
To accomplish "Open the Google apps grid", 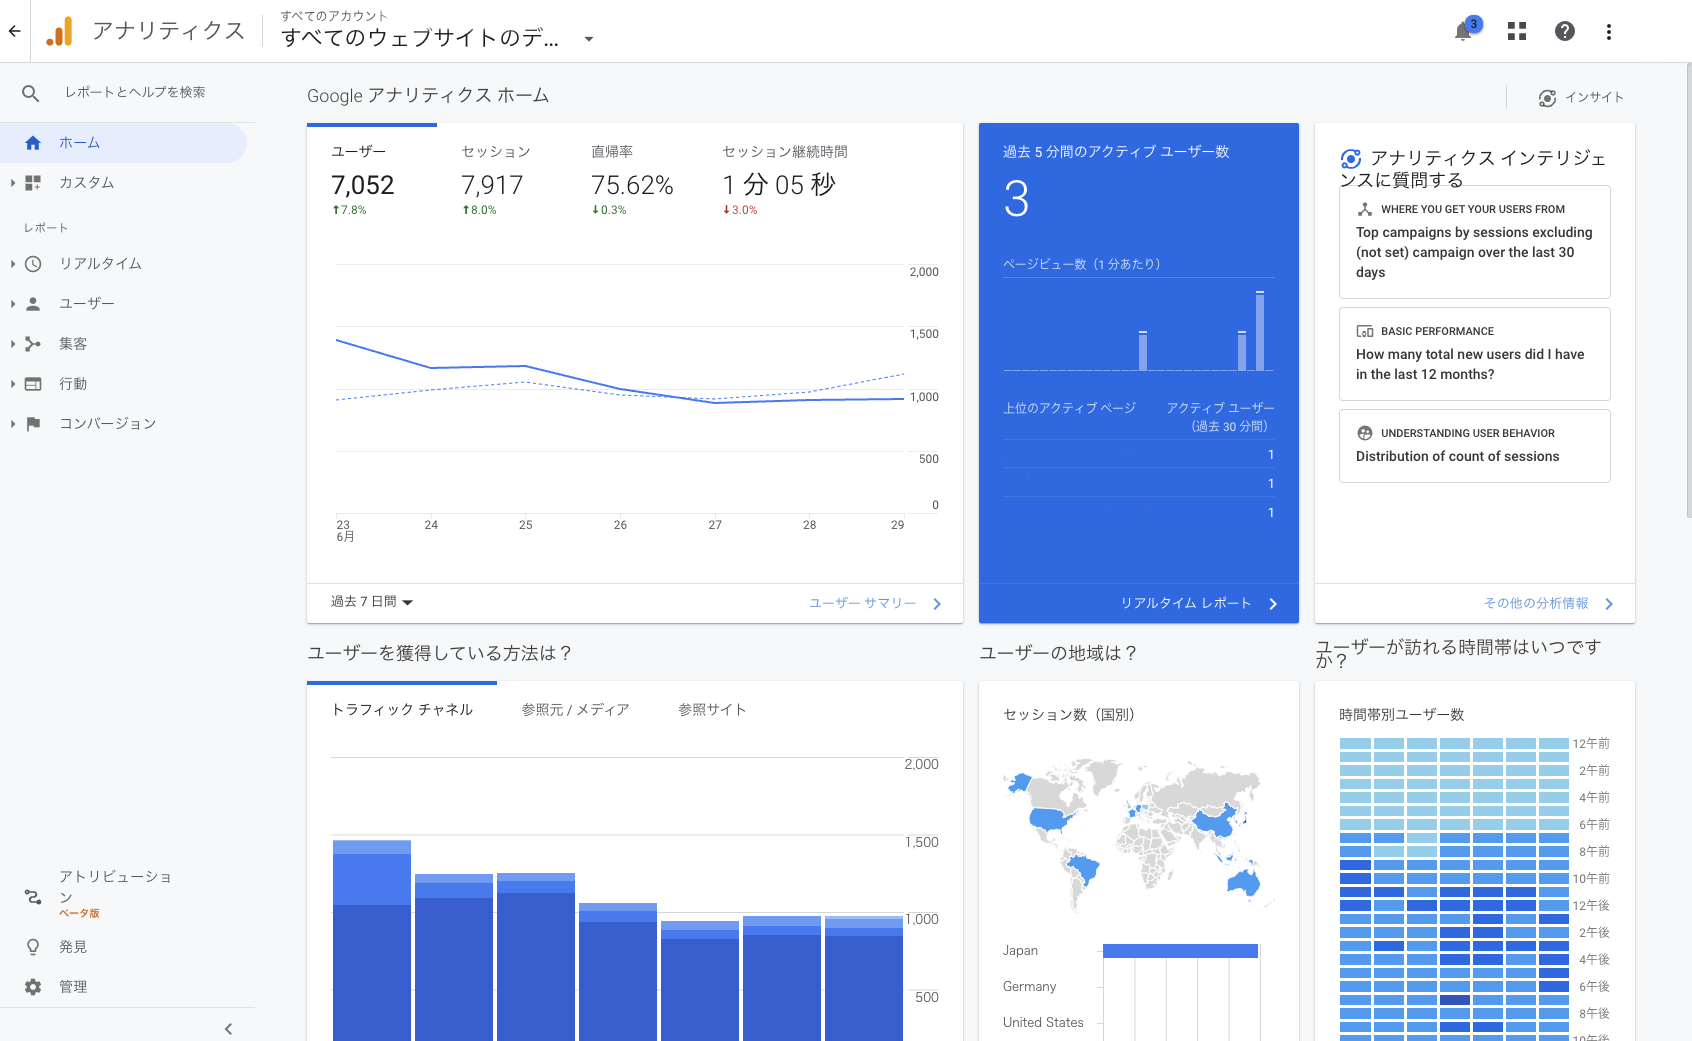I will pyautogui.click(x=1517, y=31).
